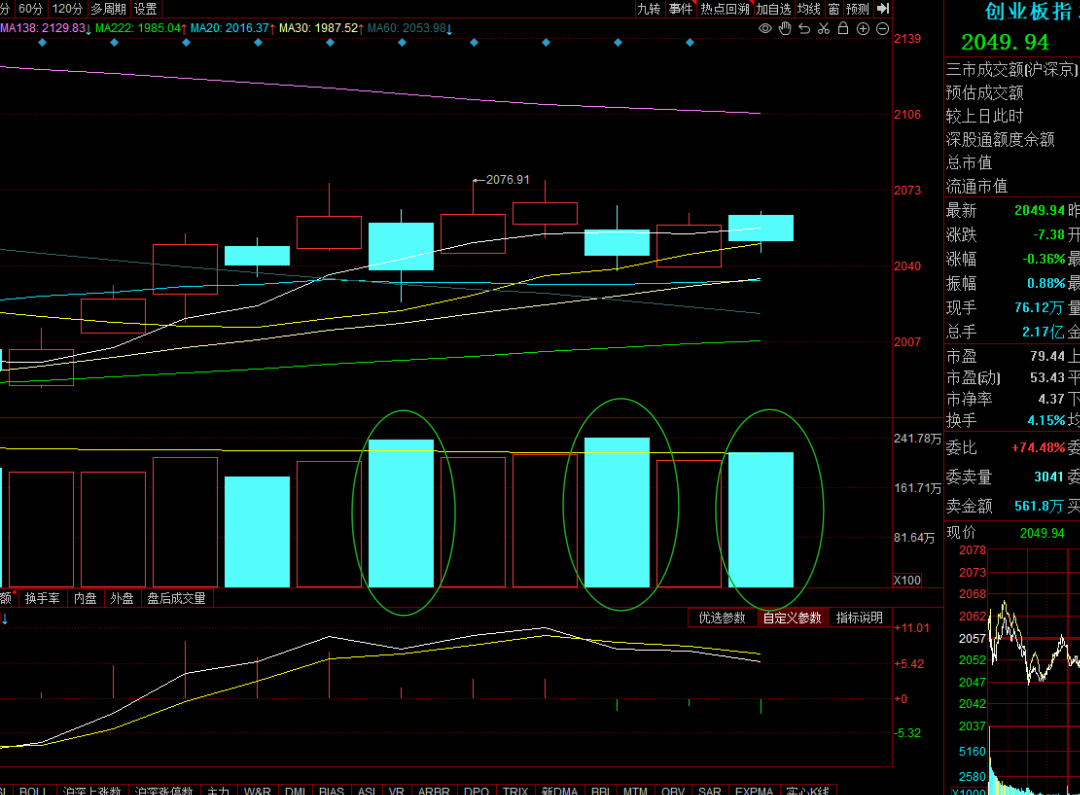The height and width of the screenshot is (795, 1080).
Task: Click the MA60 moving average label
Action: tap(410, 28)
